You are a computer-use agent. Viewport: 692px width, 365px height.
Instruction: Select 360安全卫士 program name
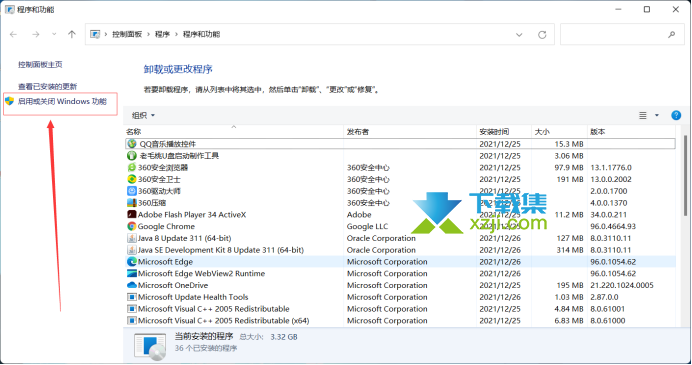[x=159, y=179]
